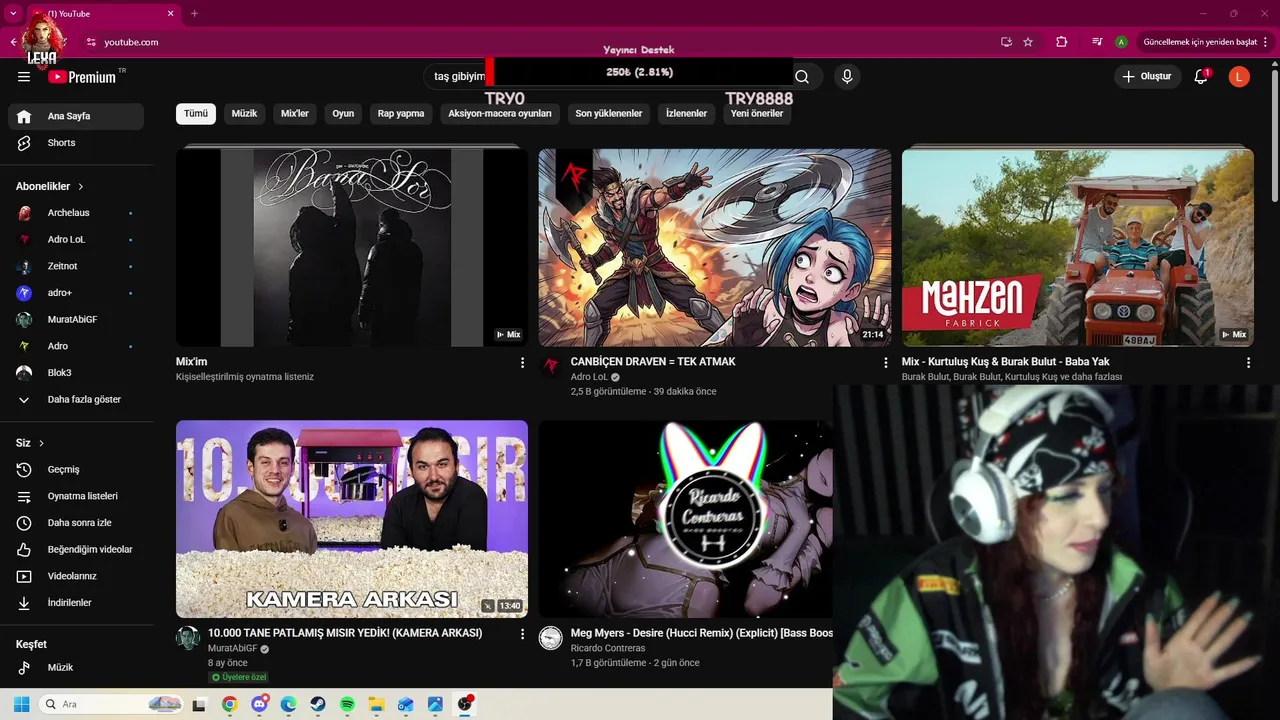Open the Meg Myers Desire thumbnail
This screenshot has height=720, width=1280.
click(686, 519)
